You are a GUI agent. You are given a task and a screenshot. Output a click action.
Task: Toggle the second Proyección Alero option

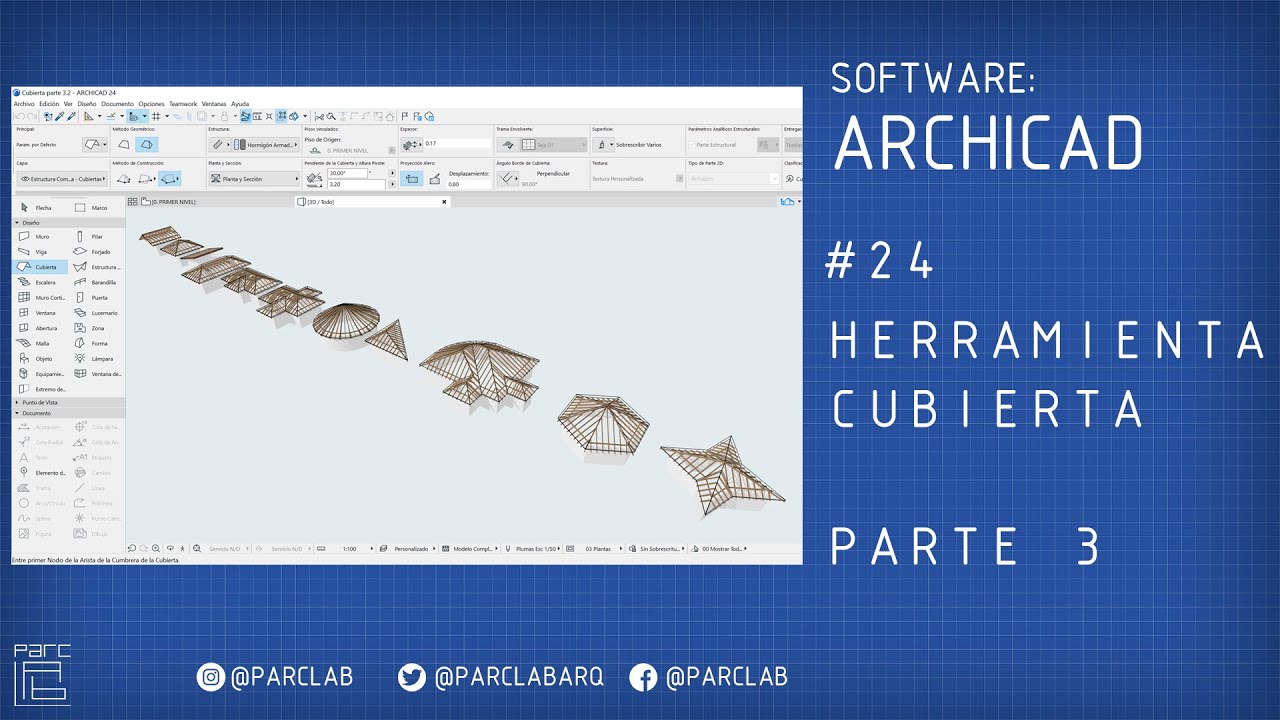coord(435,179)
